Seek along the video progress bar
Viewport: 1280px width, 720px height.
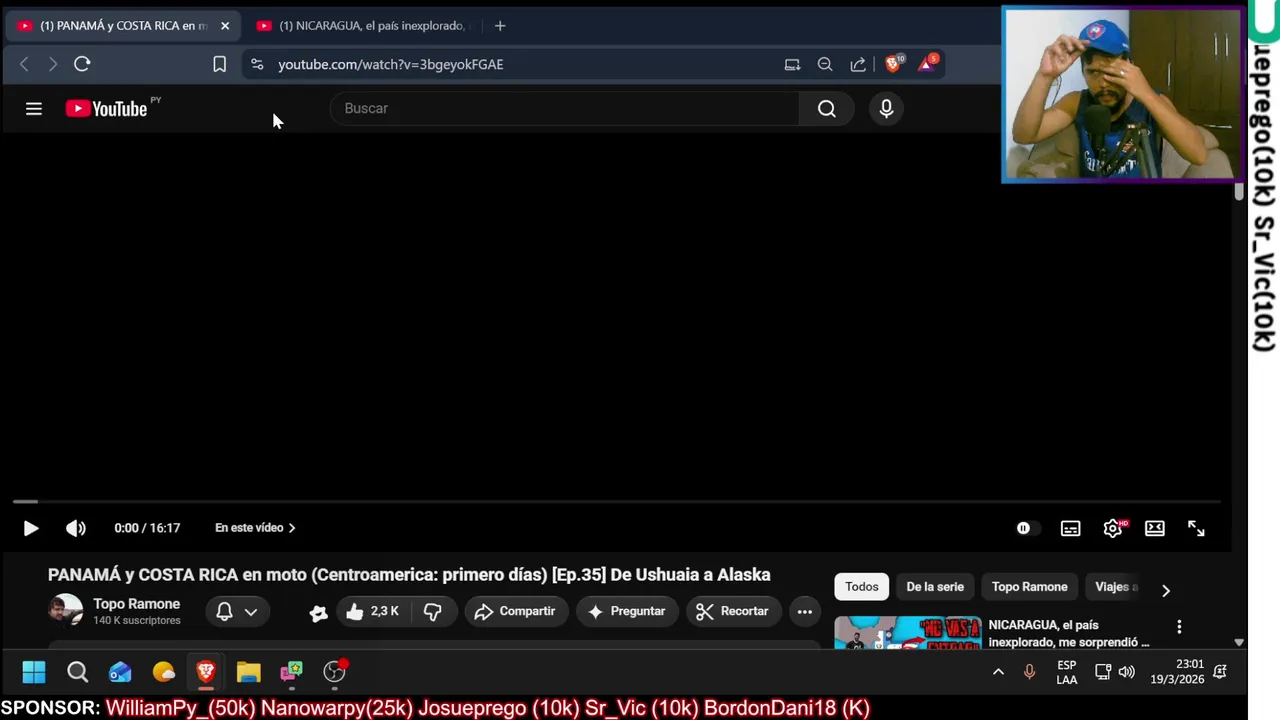click(x=616, y=501)
